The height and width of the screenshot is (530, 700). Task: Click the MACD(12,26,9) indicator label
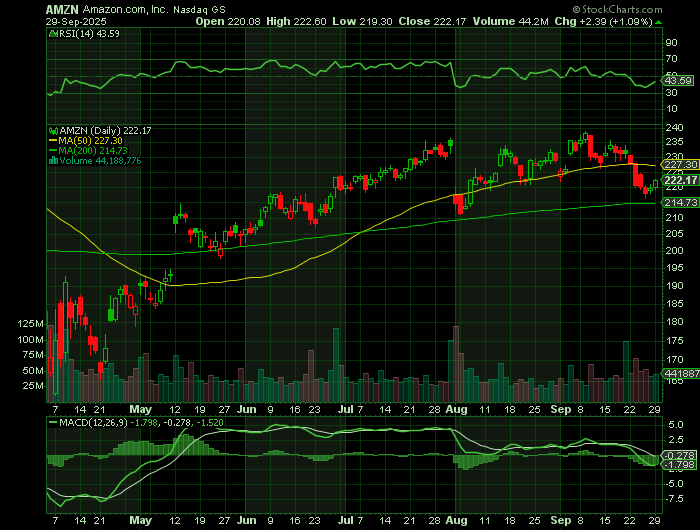[x=93, y=422]
